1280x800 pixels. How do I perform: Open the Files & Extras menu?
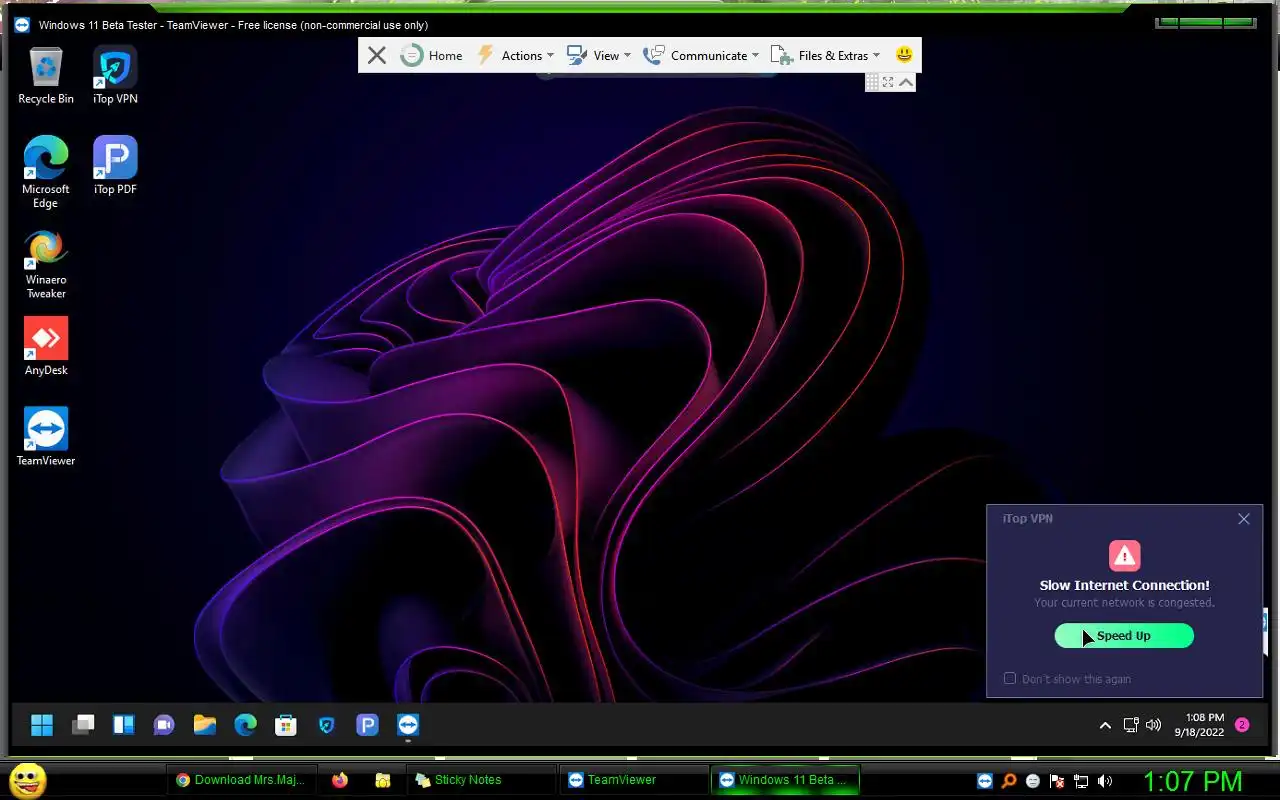(x=825, y=56)
